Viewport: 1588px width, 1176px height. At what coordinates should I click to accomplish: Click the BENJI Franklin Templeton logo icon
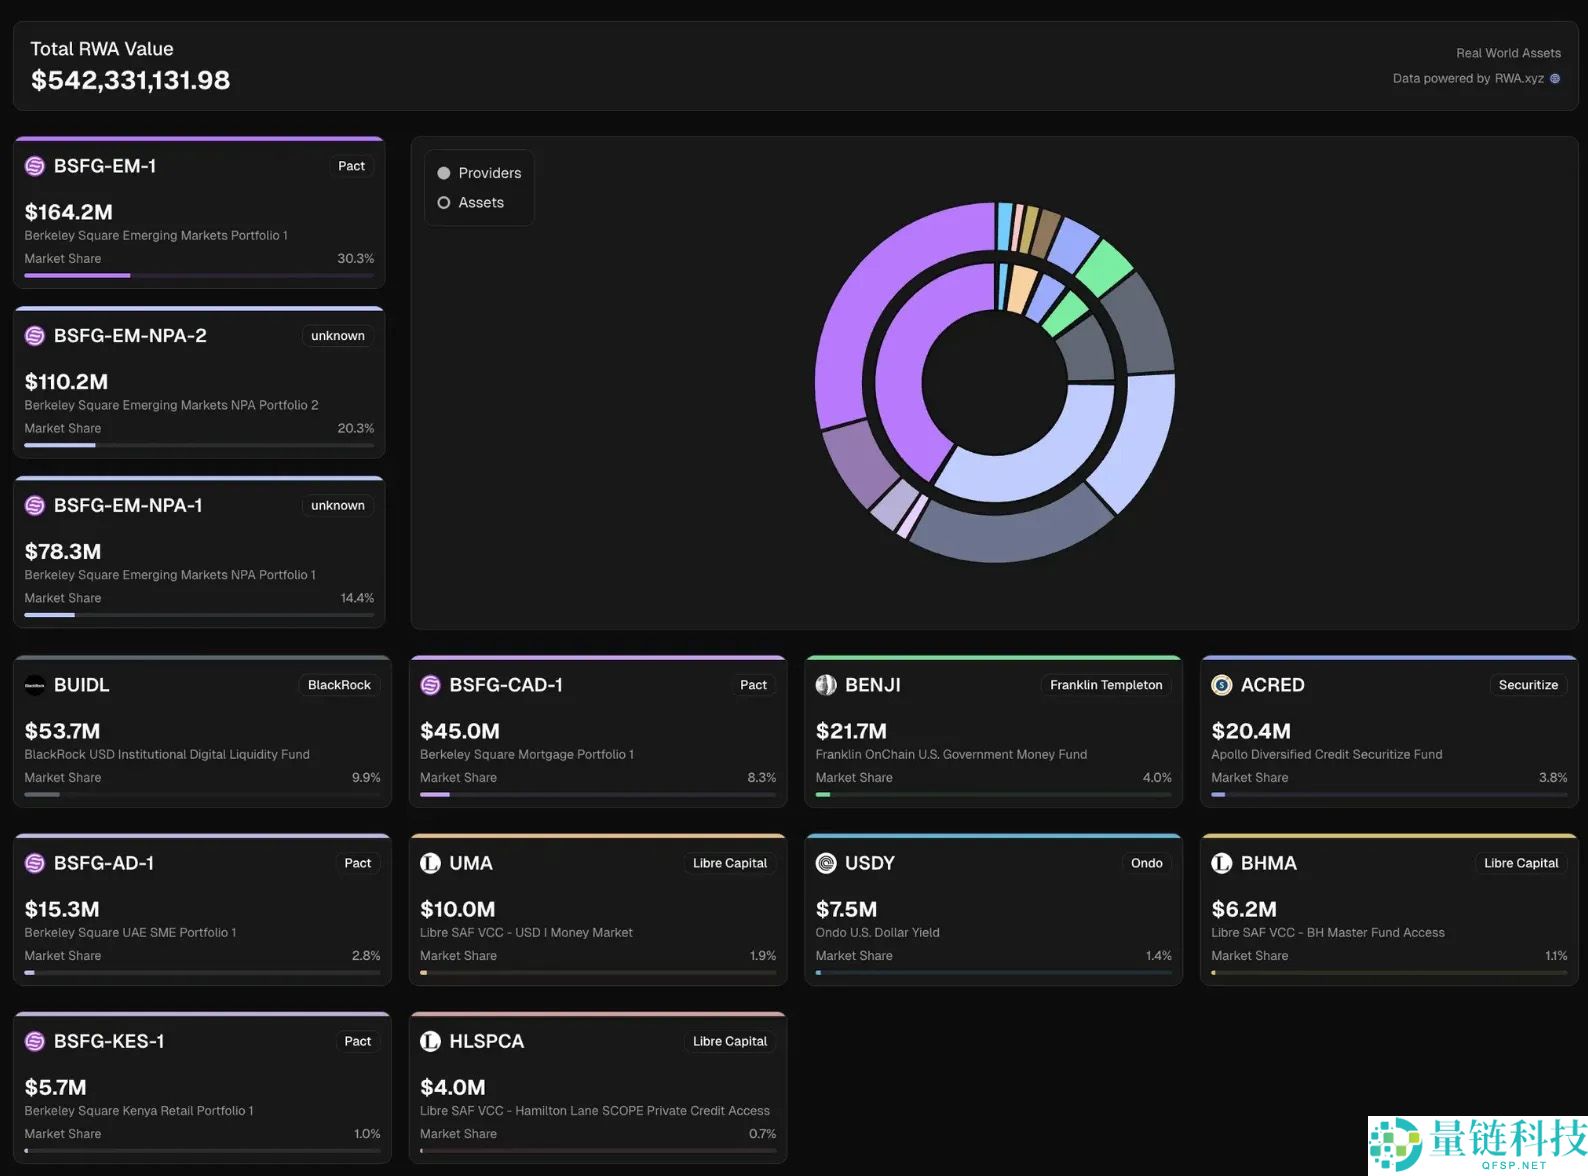pyautogui.click(x=826, y=686)
